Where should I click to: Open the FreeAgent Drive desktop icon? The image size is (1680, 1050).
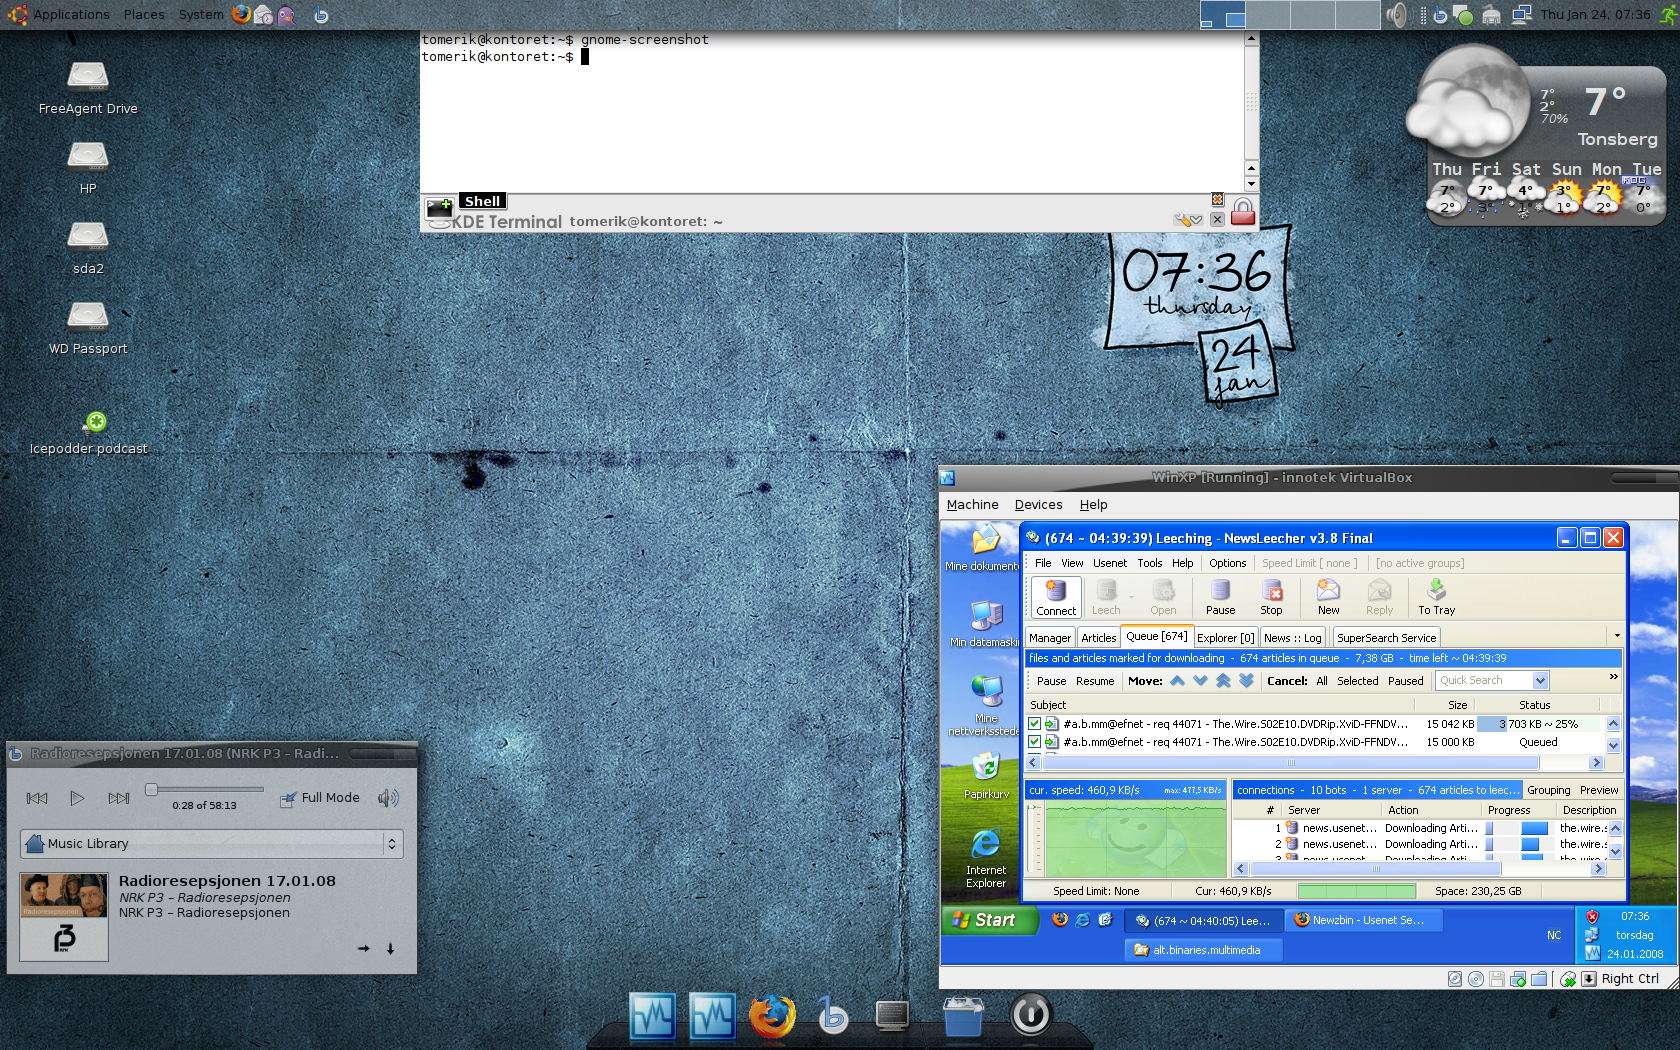pos(88,88)
